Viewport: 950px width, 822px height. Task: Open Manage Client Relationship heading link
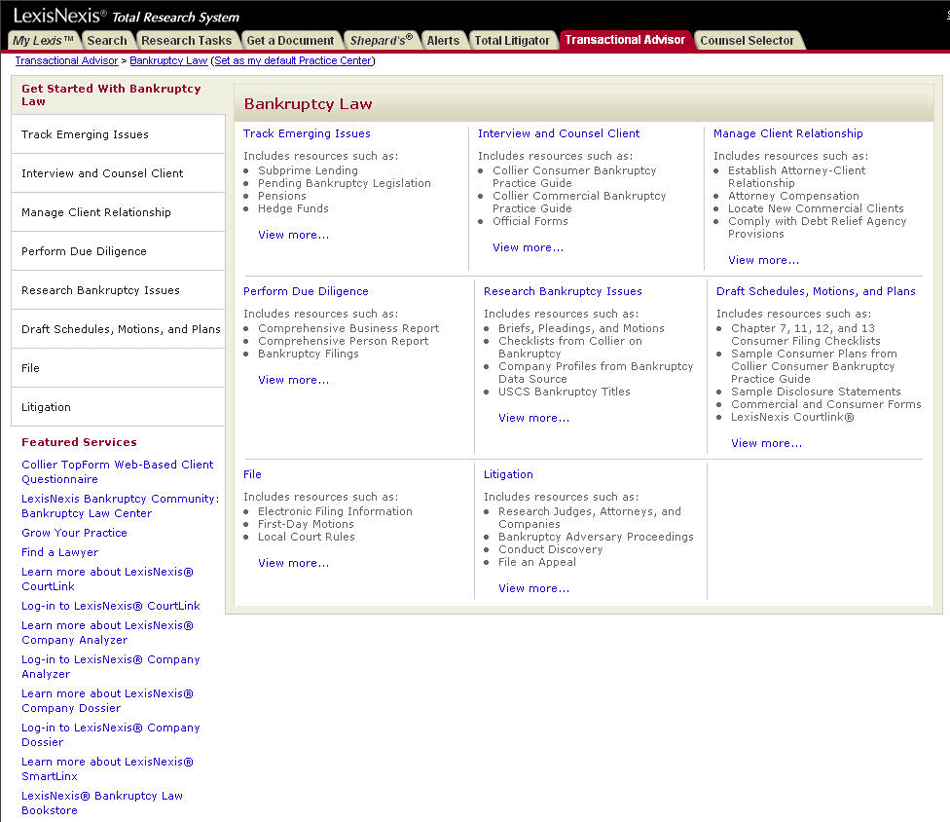click(x=788, y=133)
